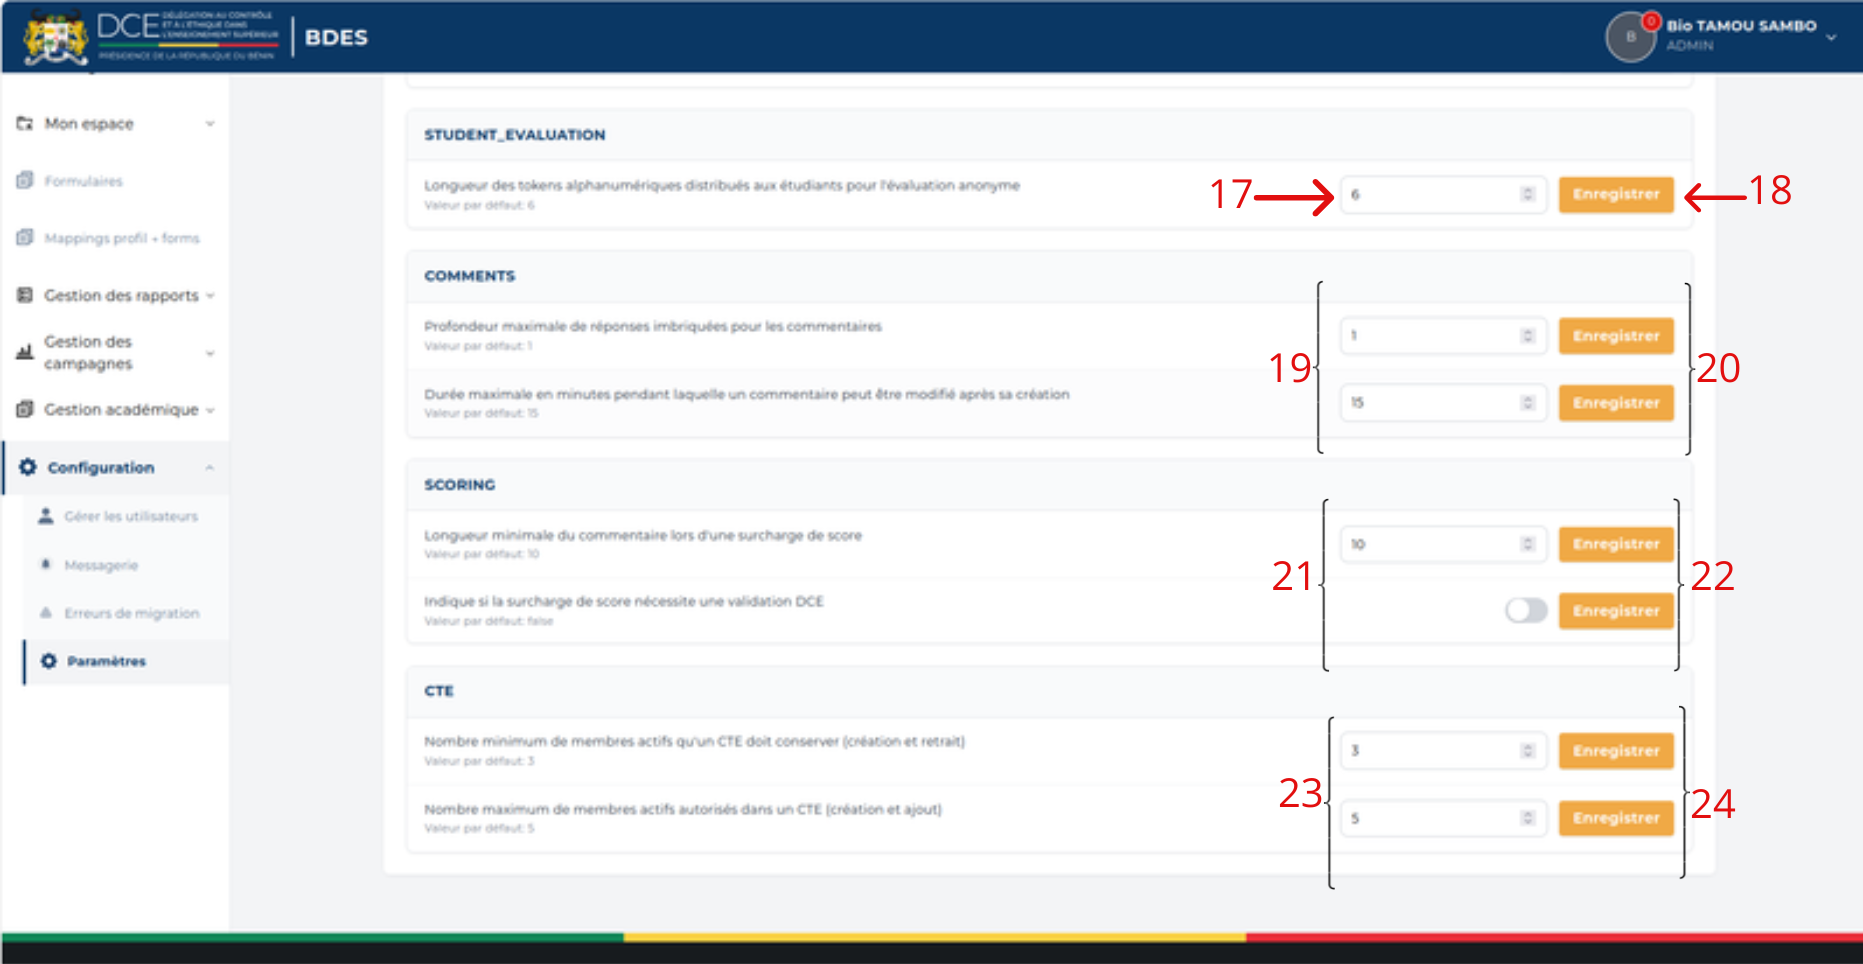Save the token length setting with Enregistrer

point(1616,194)
